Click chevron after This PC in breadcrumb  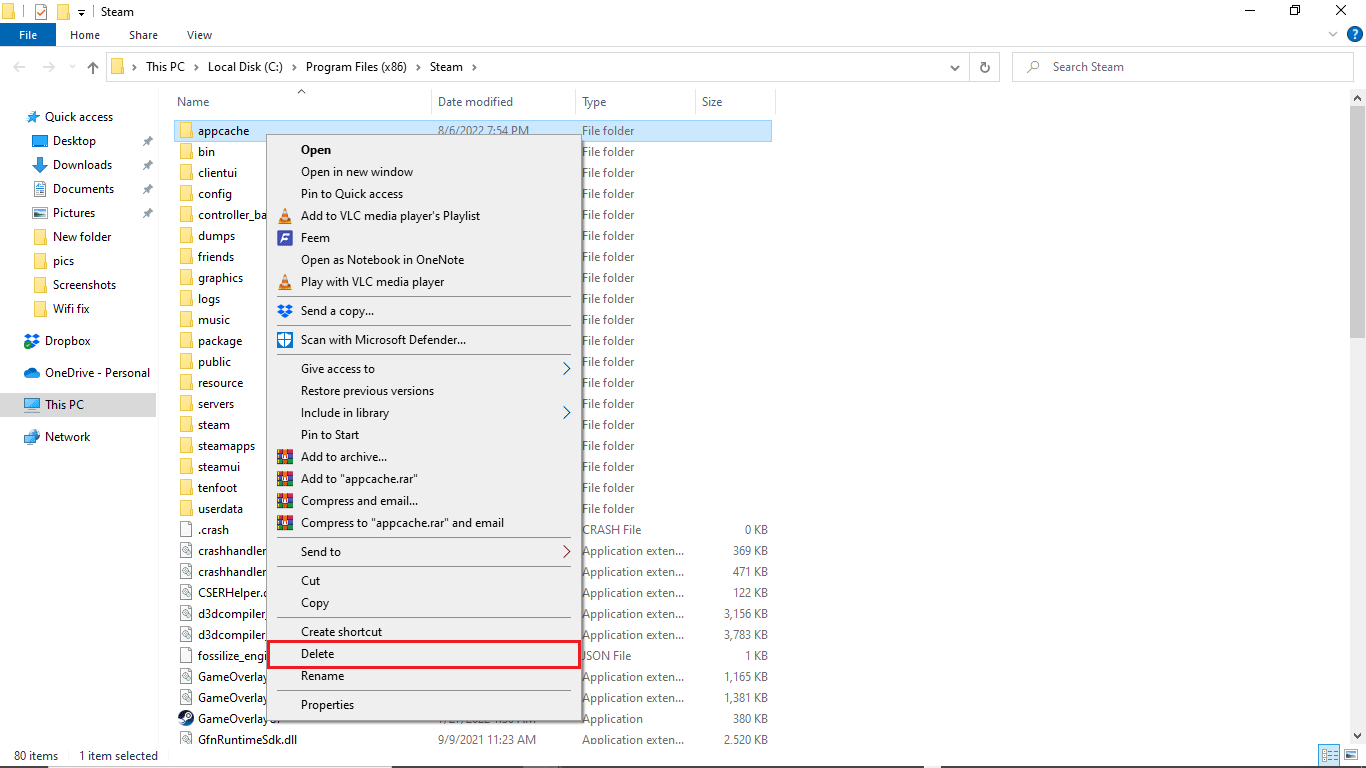(x=196, y=67)
